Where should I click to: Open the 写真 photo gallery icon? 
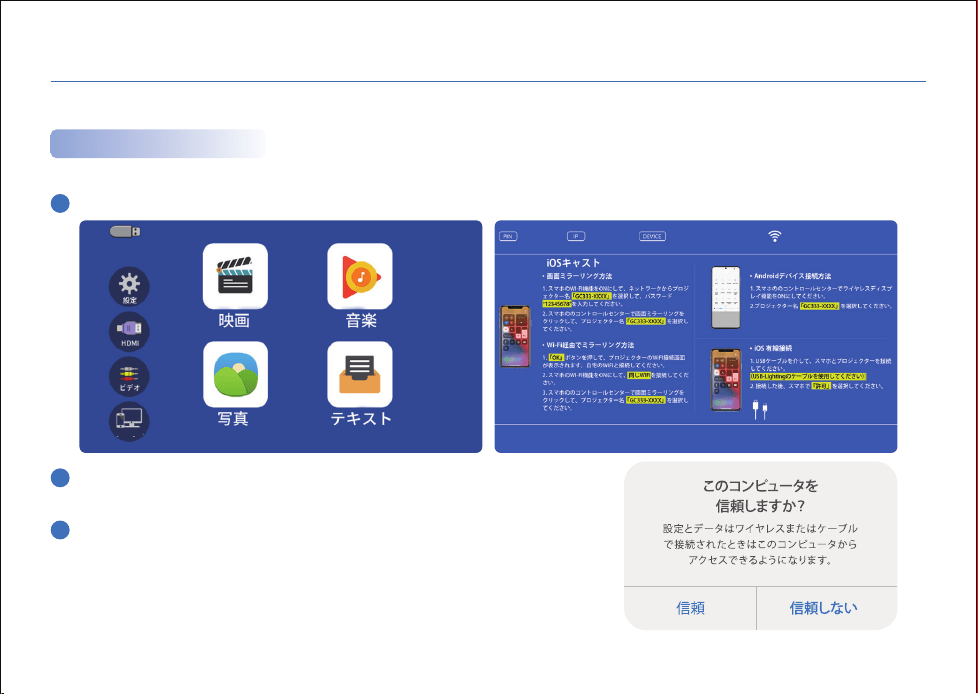(235, 374)
